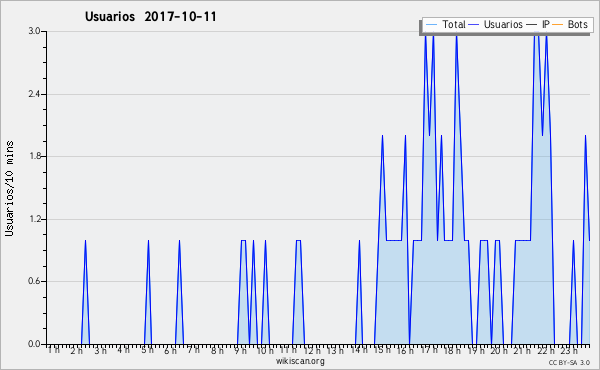Viewport: 600px width, 370px height.
Task: Click the 1.2 y-axis value
Action: (x=34, y=219)
